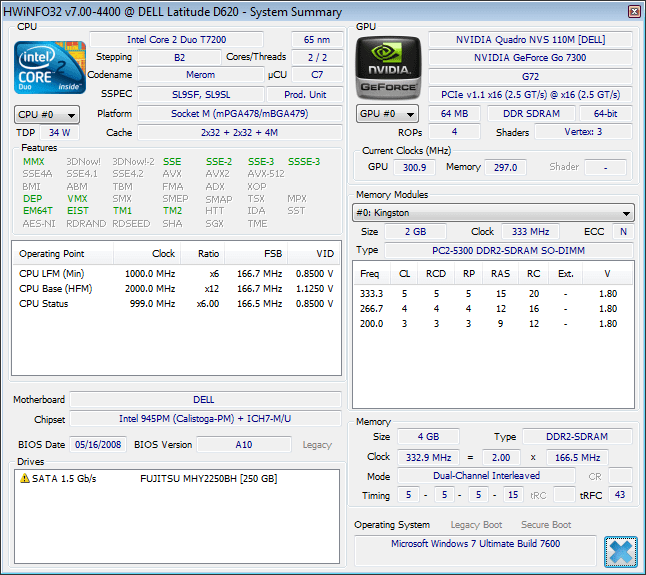Screen dimensions: 646x575
Task: Click the A10 BIOS version field
Action: click(244, 444)
